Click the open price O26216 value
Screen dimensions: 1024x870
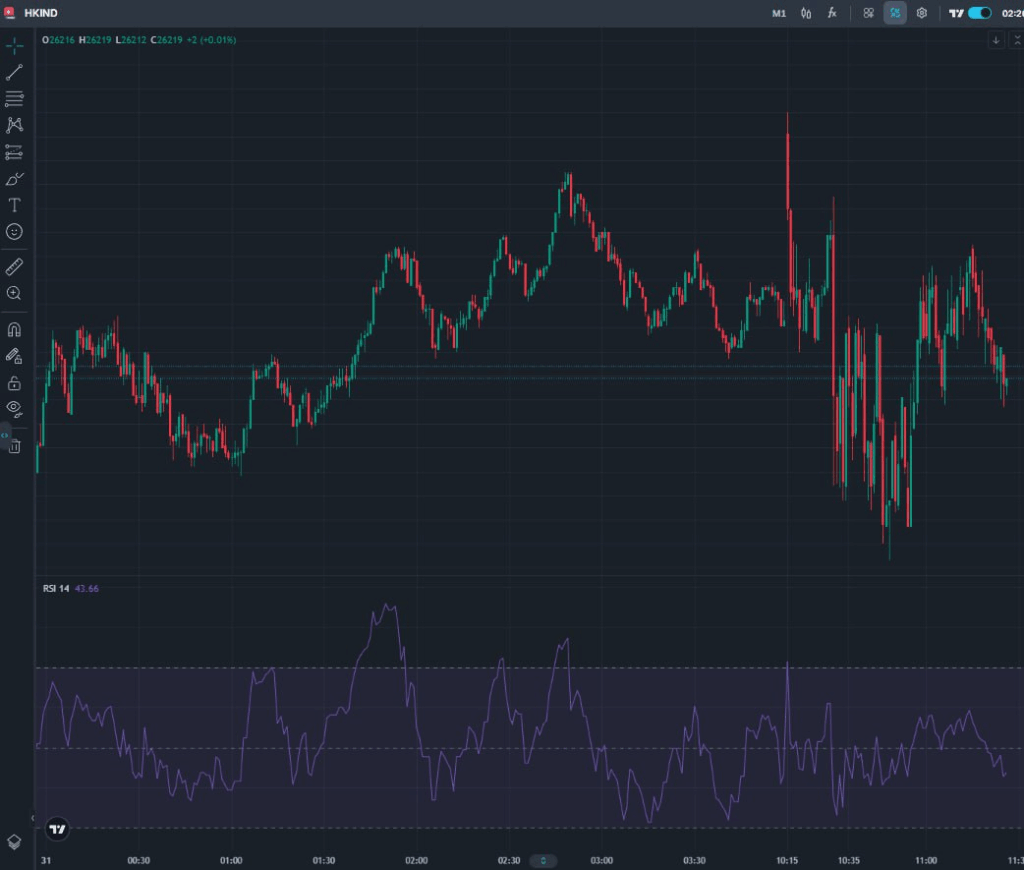point(58,40)
